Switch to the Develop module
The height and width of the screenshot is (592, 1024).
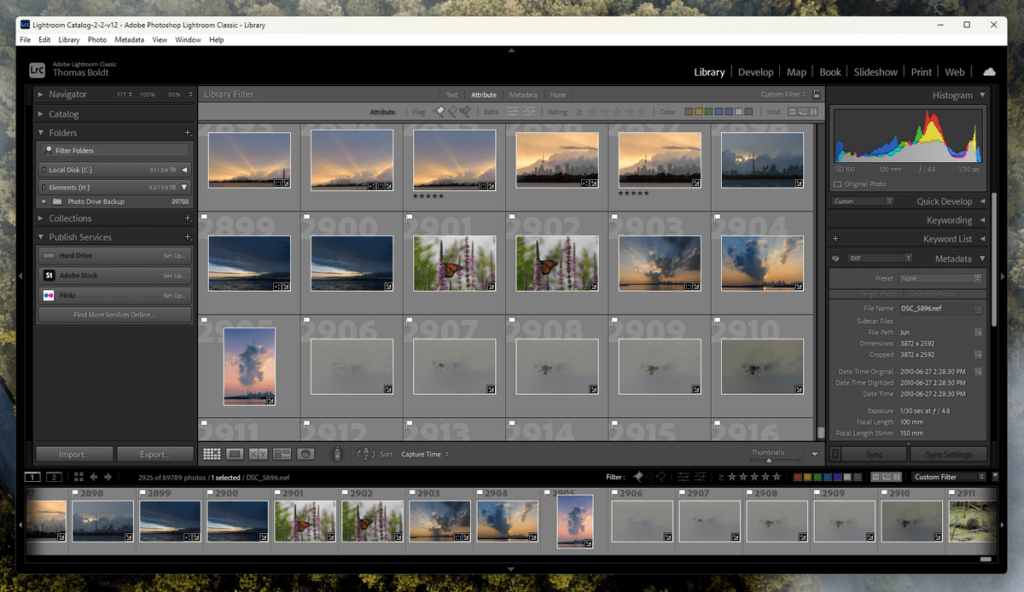tap(756, 72)
